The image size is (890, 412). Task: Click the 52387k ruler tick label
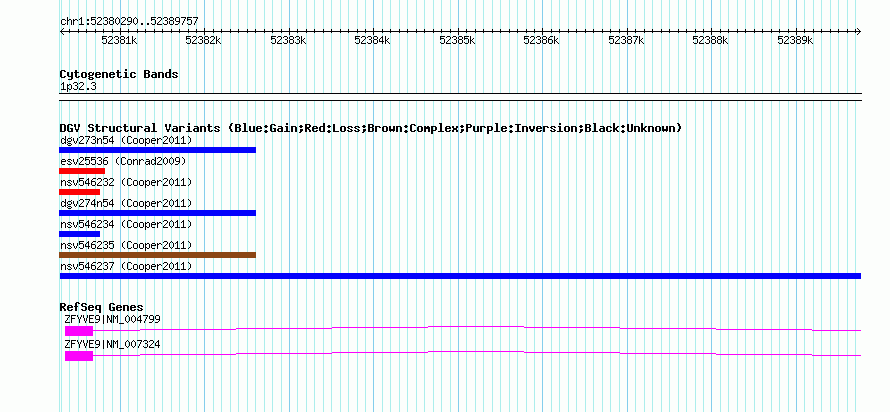(x=626, y=40)
